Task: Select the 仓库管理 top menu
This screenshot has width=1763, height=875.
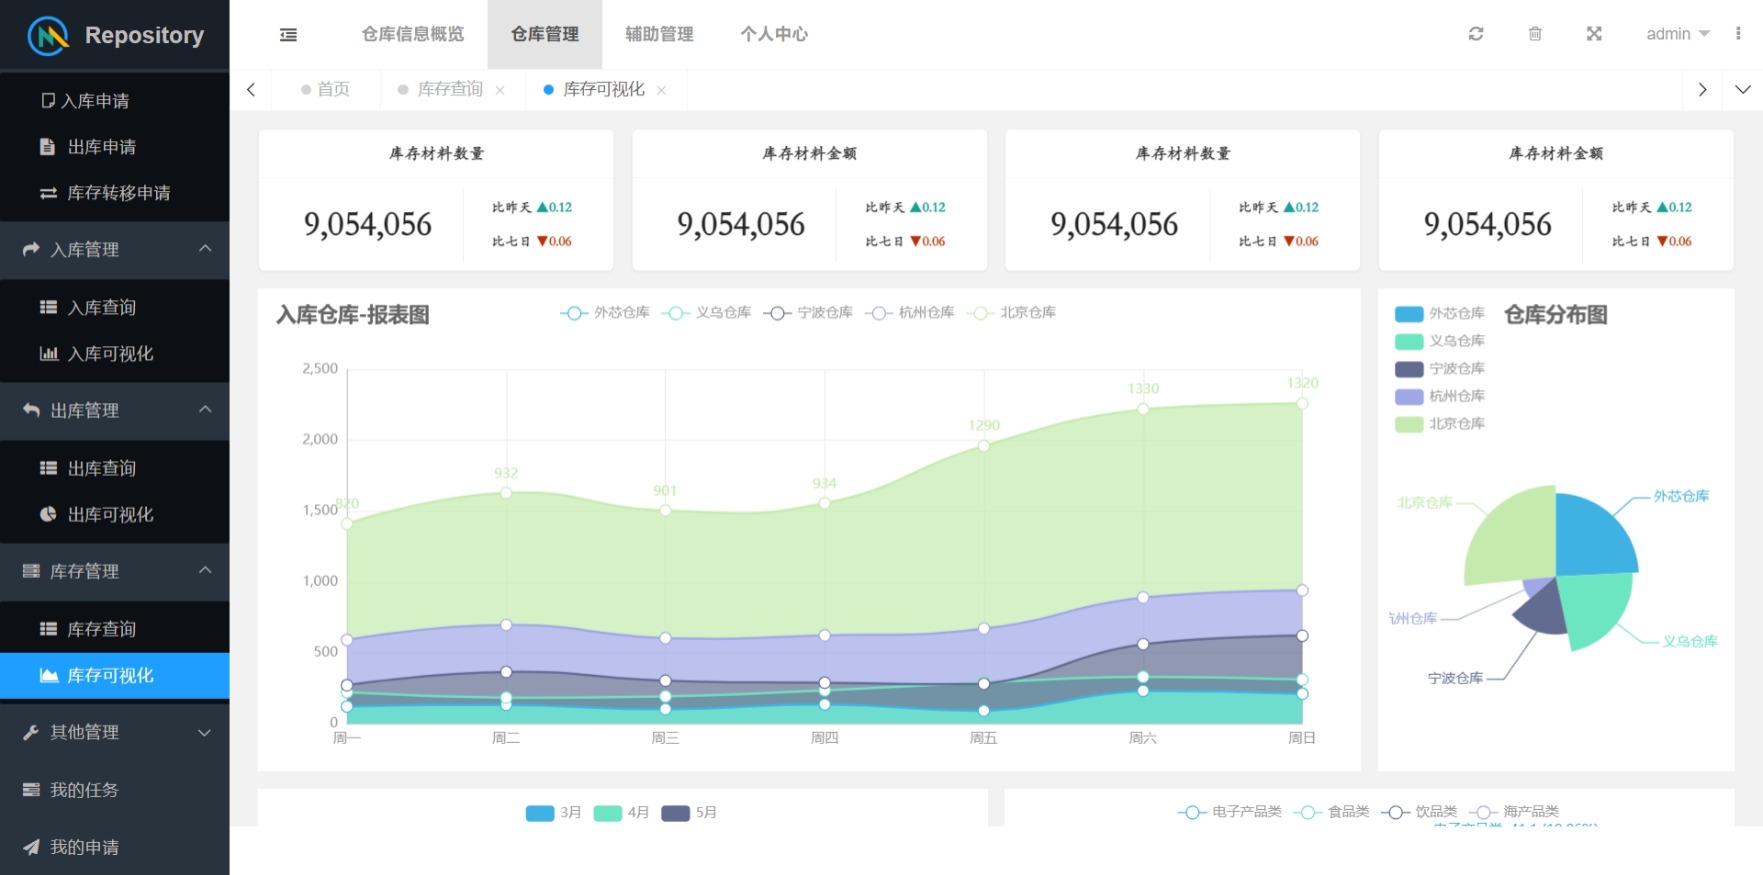Action: pyautogui.click(x=545, y=34)
